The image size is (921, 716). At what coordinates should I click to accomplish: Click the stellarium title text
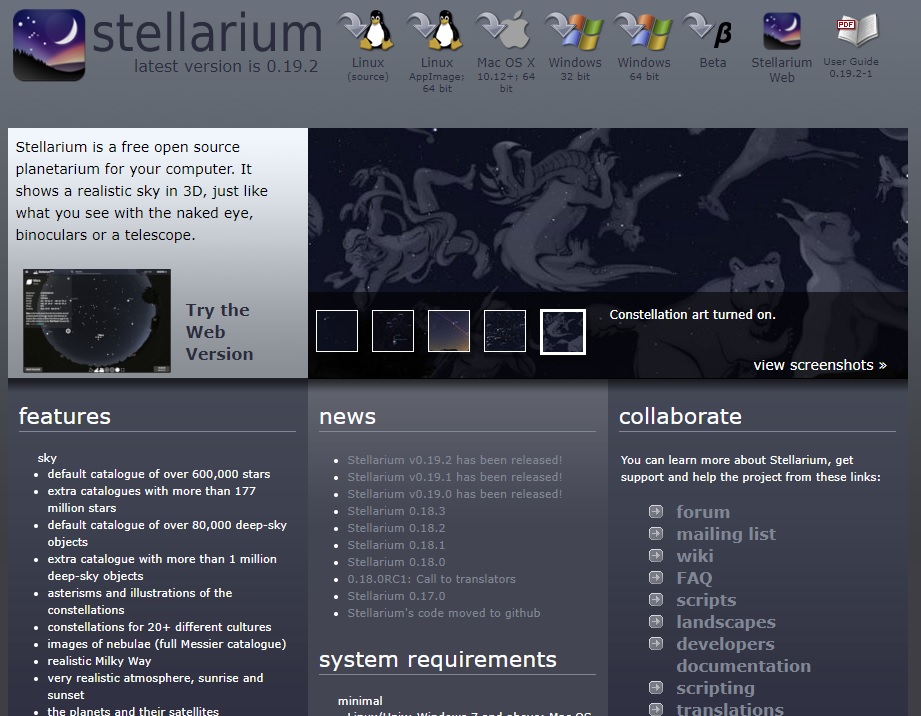coord(207,32)
